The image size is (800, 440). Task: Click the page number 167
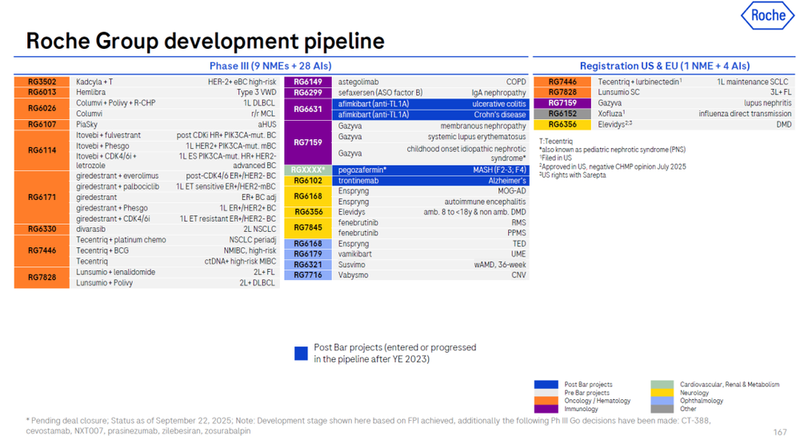pos(780,431)
